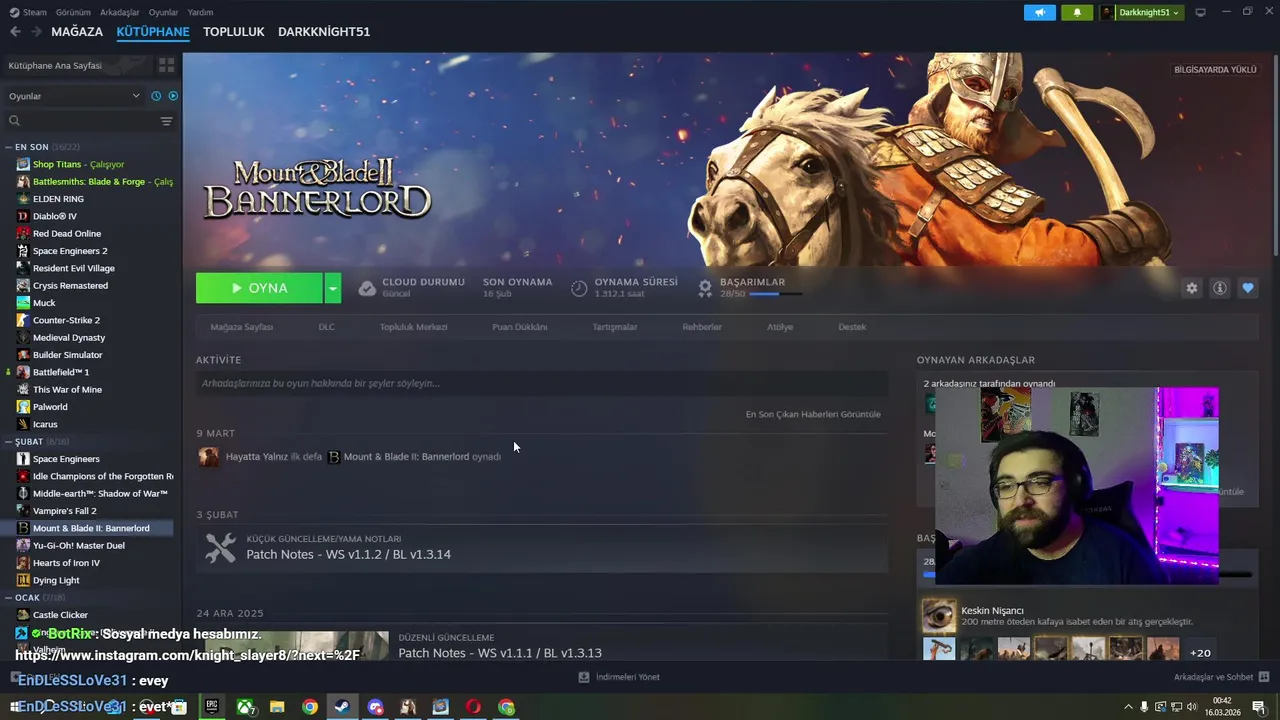
Task: Open the Yardım menu
Action: [200, 12]
